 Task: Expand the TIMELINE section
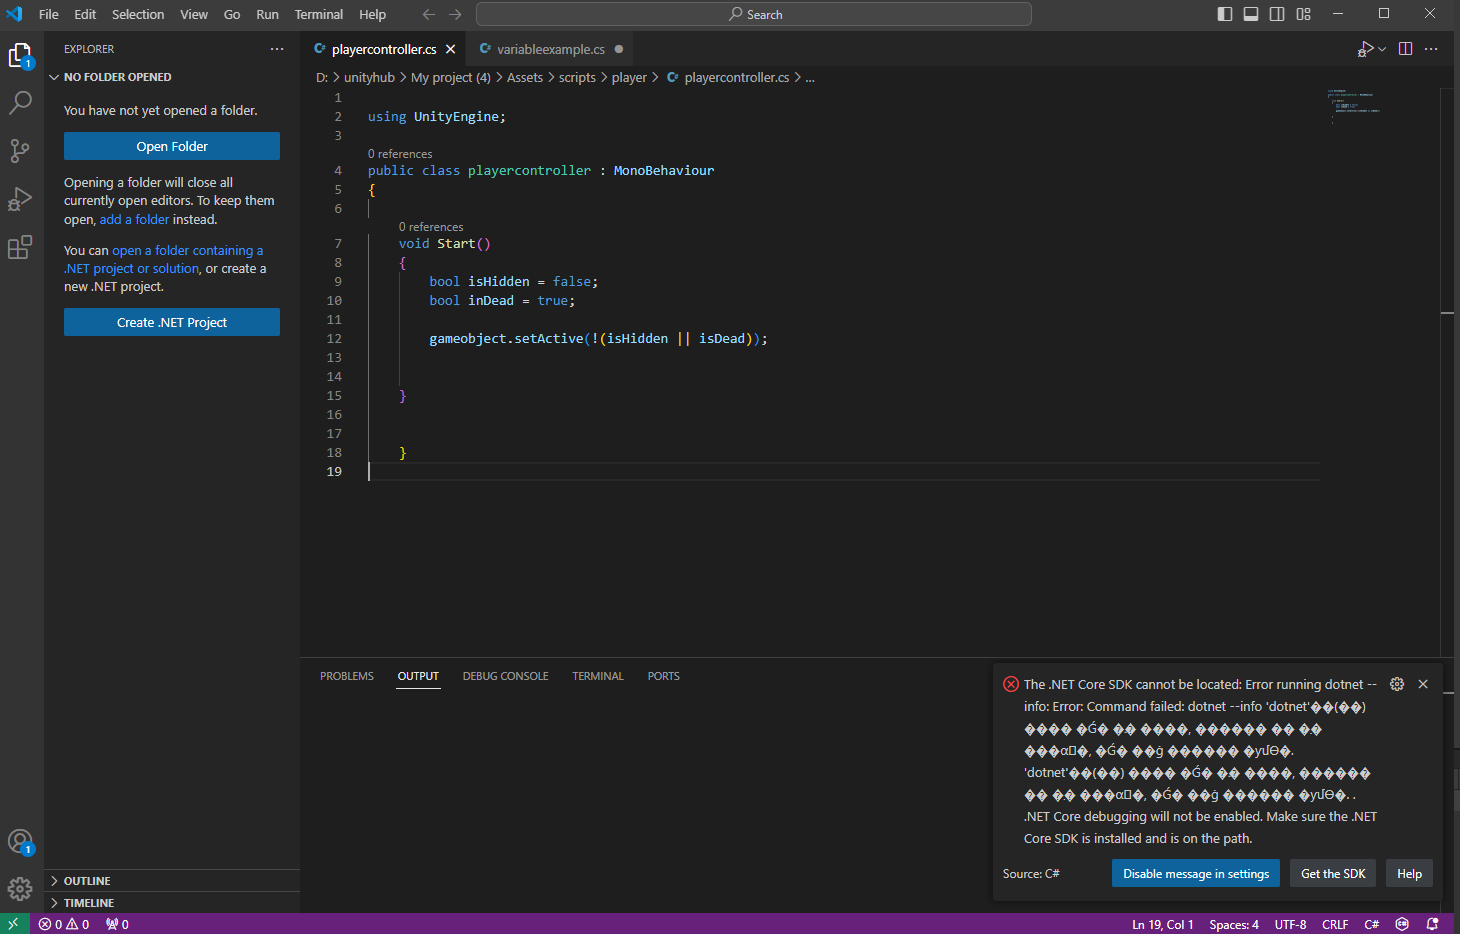coord(172,903)
